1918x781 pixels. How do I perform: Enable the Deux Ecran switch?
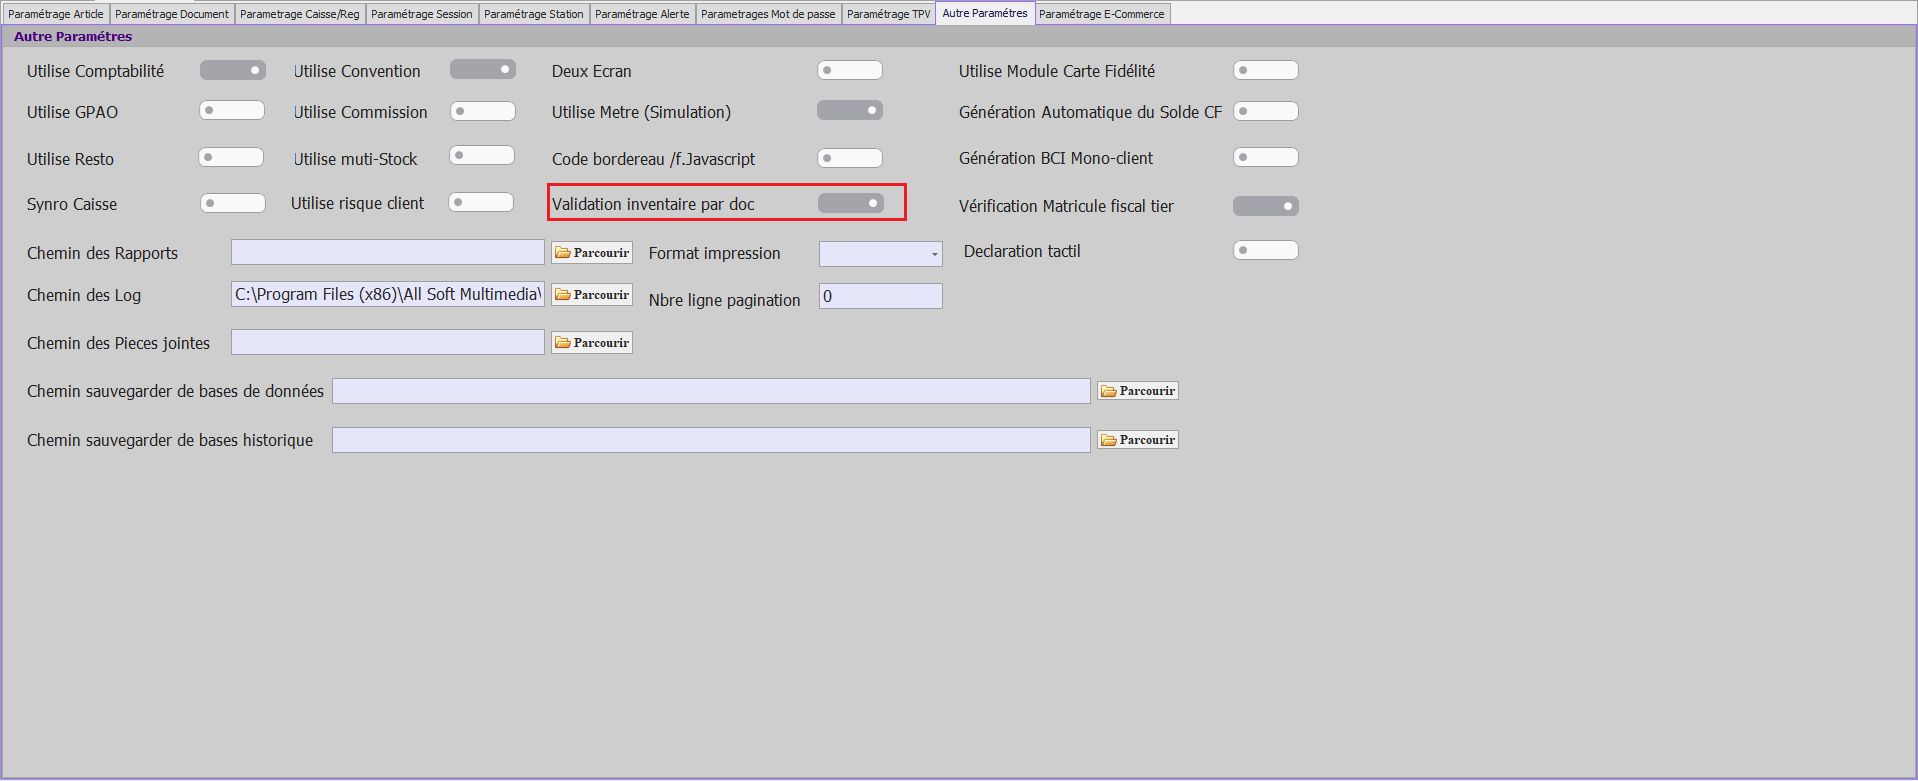(850, 70)
